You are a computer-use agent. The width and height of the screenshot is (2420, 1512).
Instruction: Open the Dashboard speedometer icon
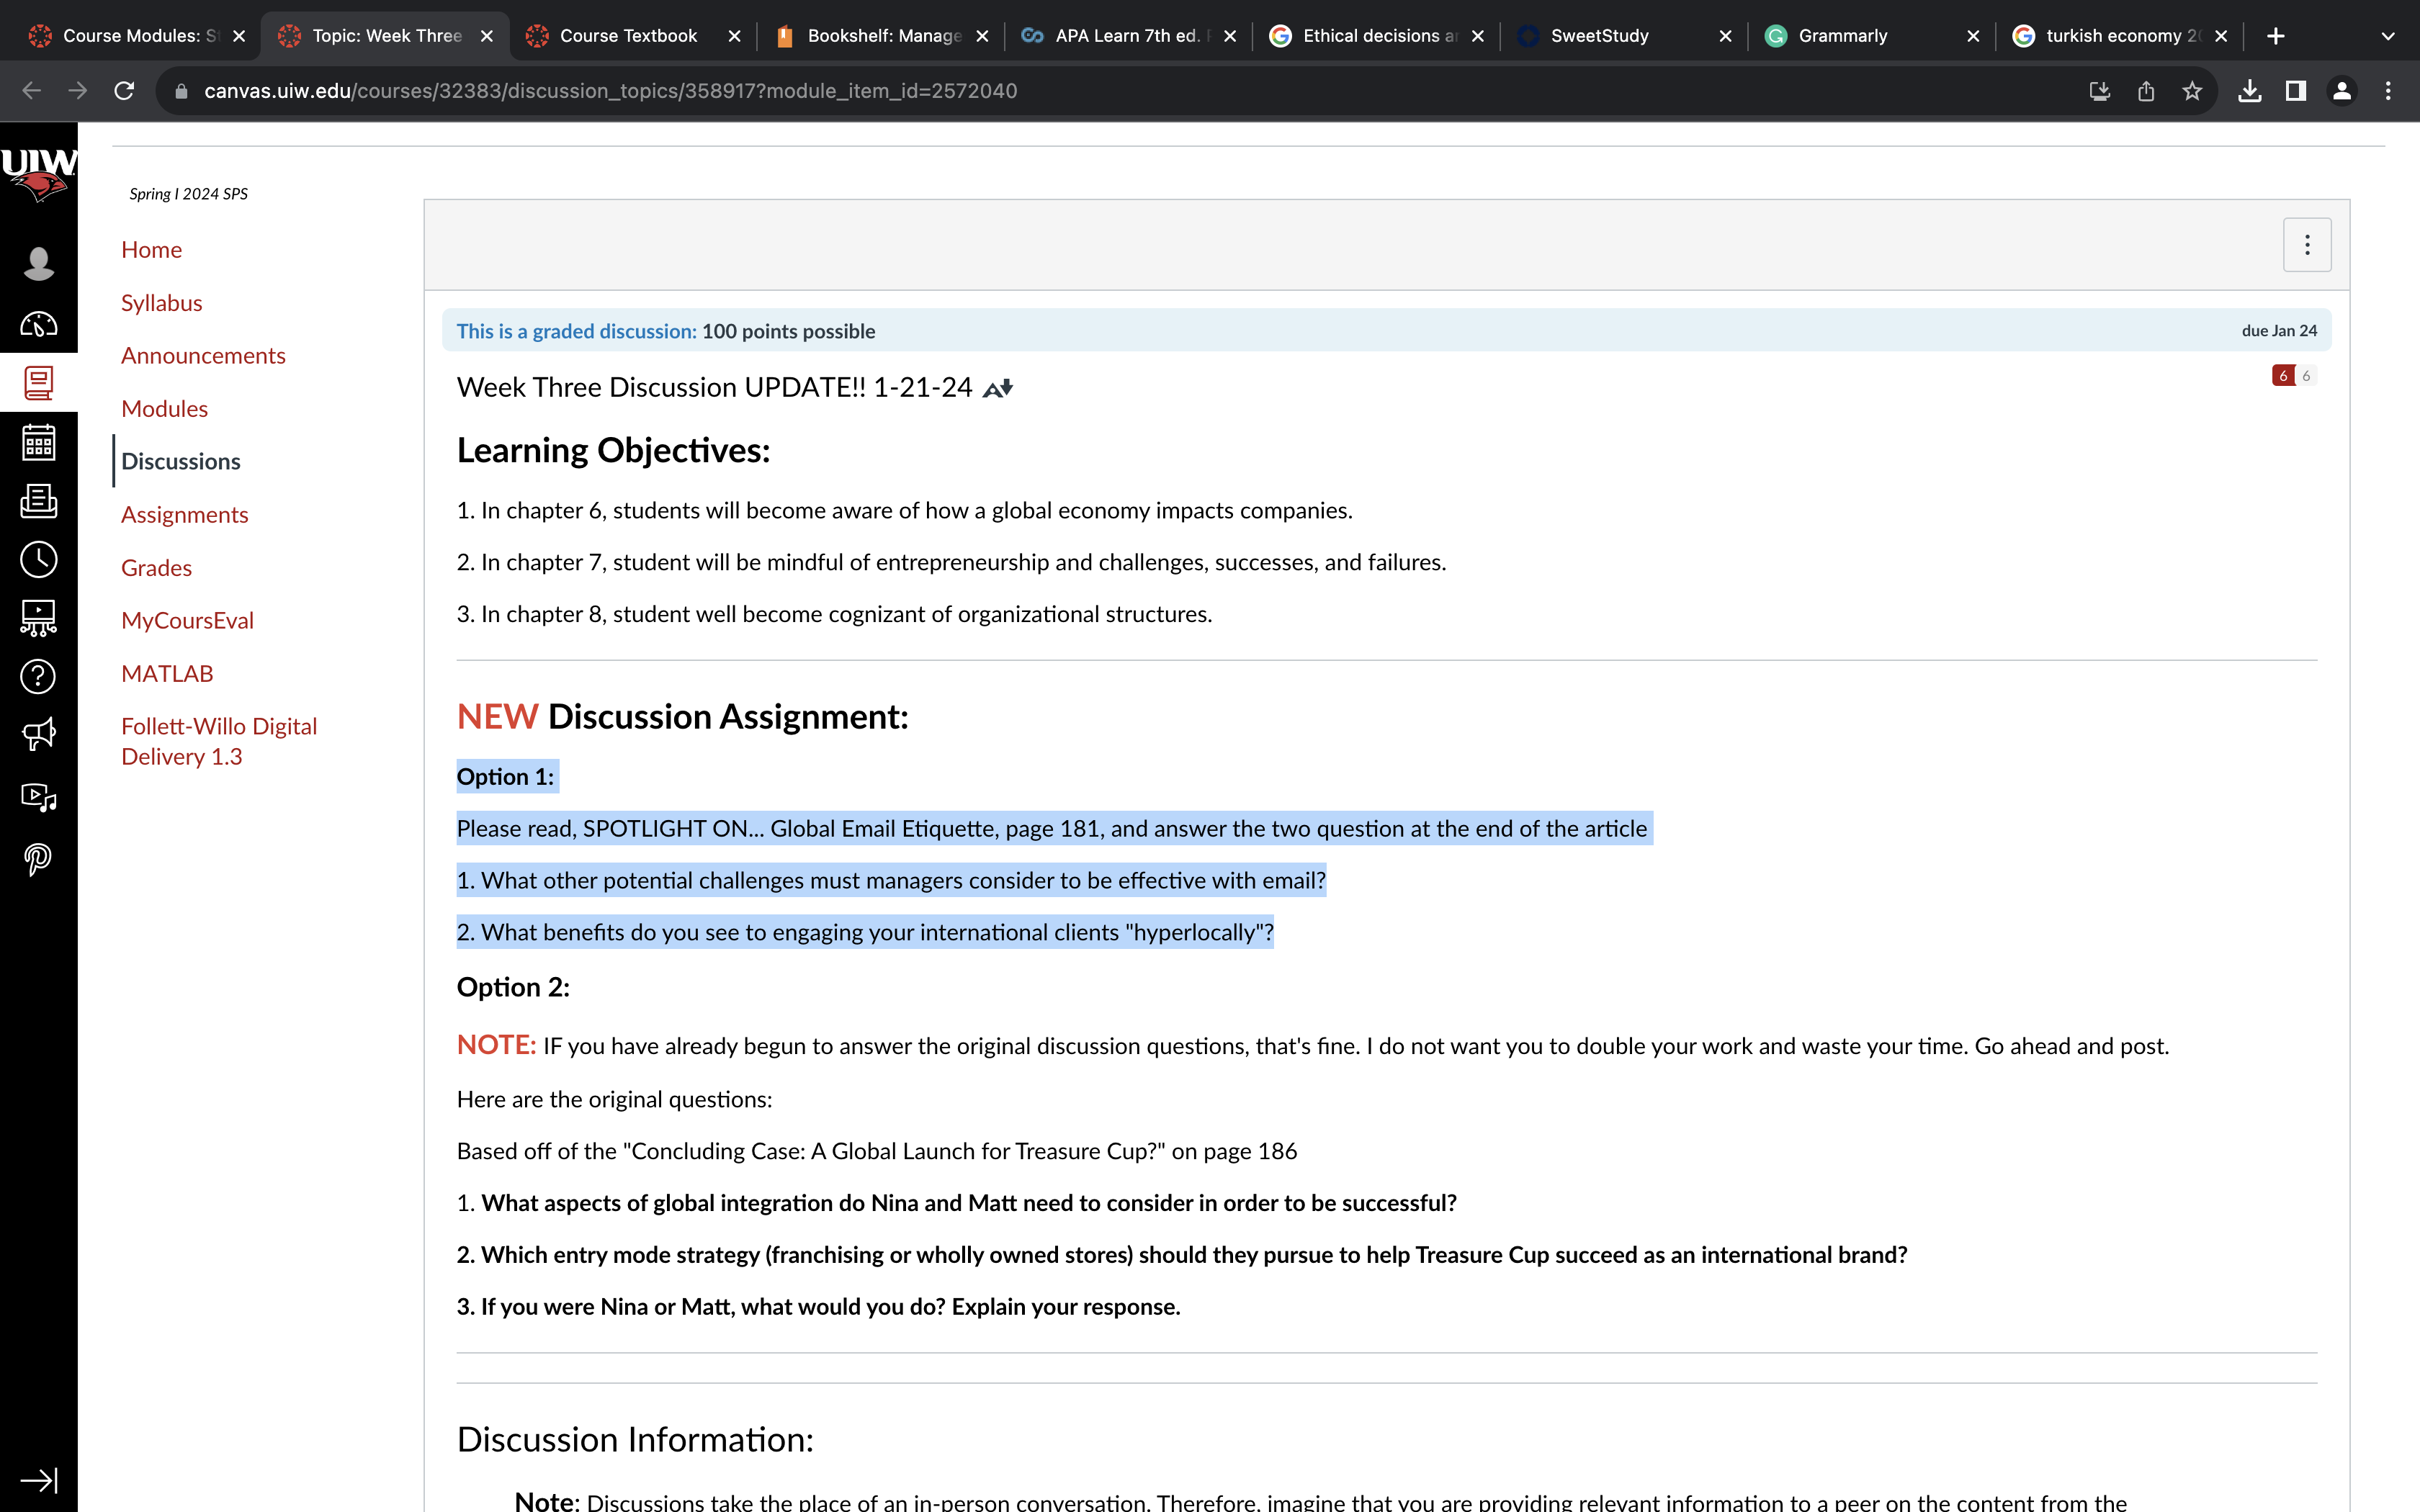(38, 324)
